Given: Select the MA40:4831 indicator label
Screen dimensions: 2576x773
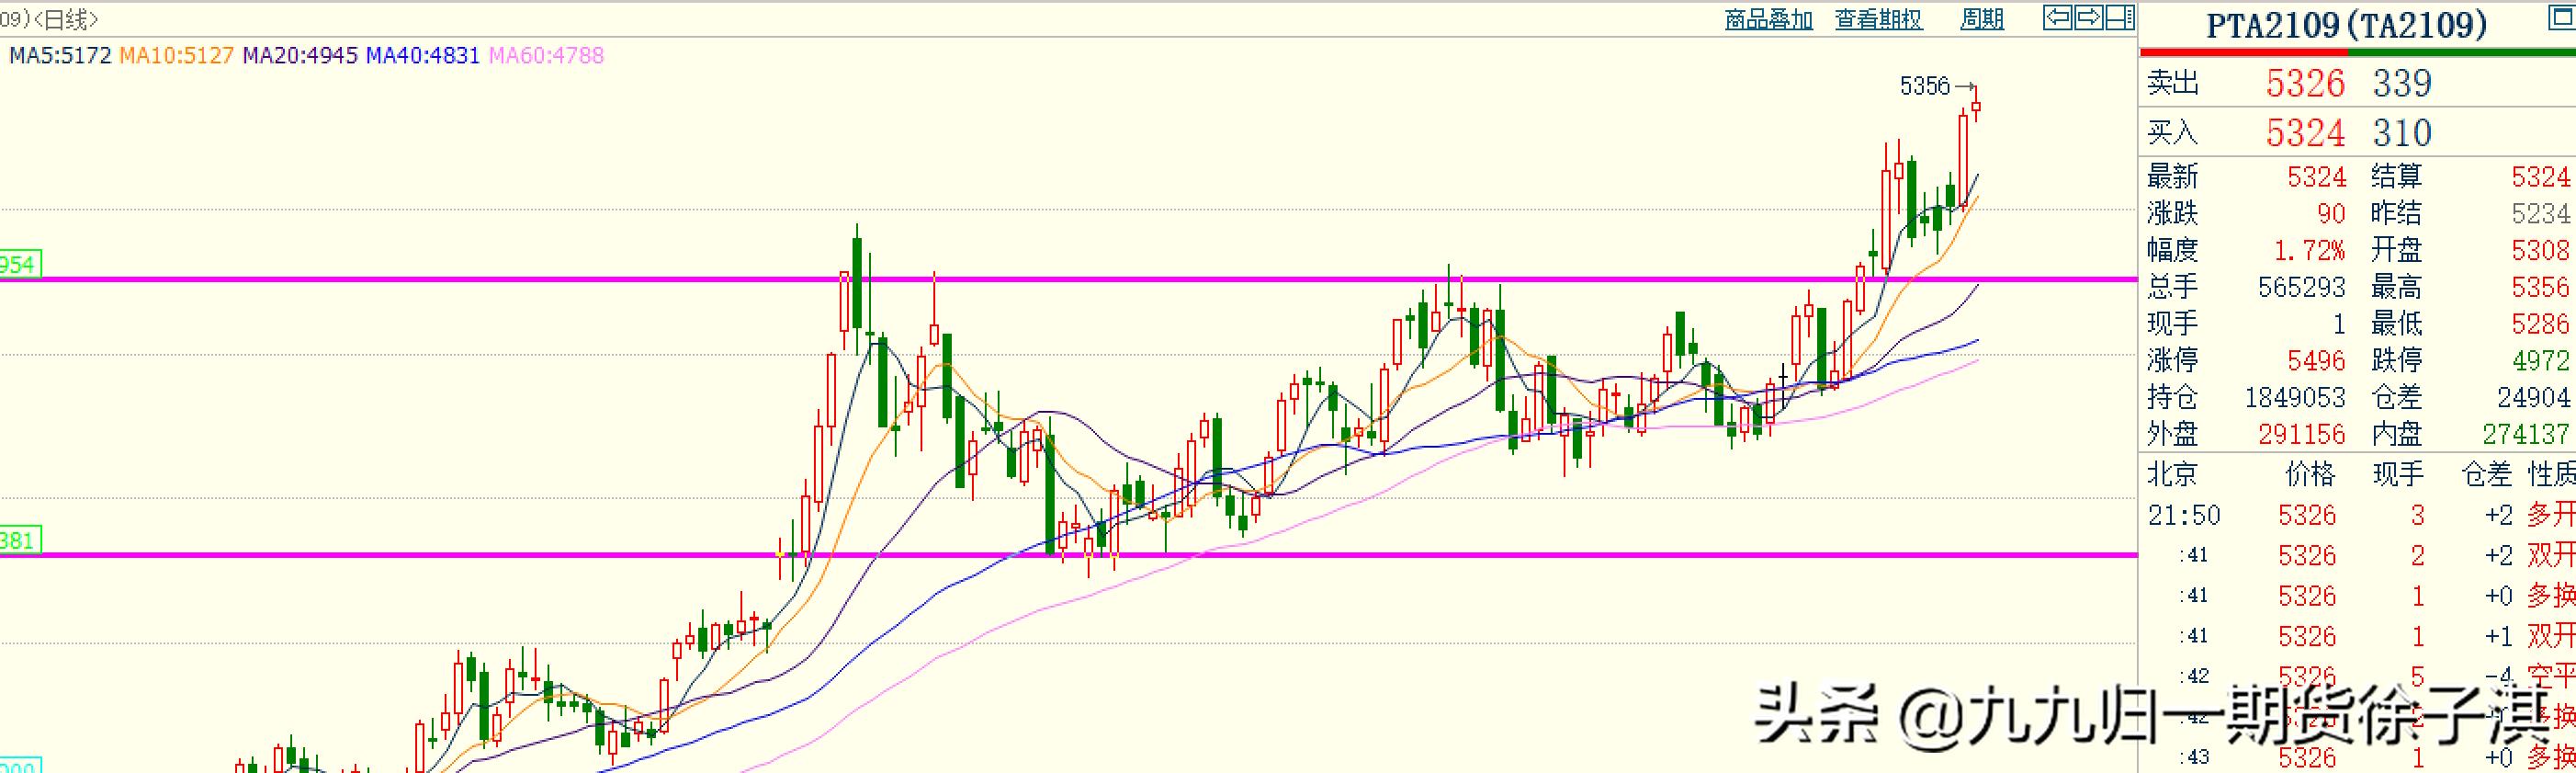Looking at the screenshot, I should coord(423,55).
